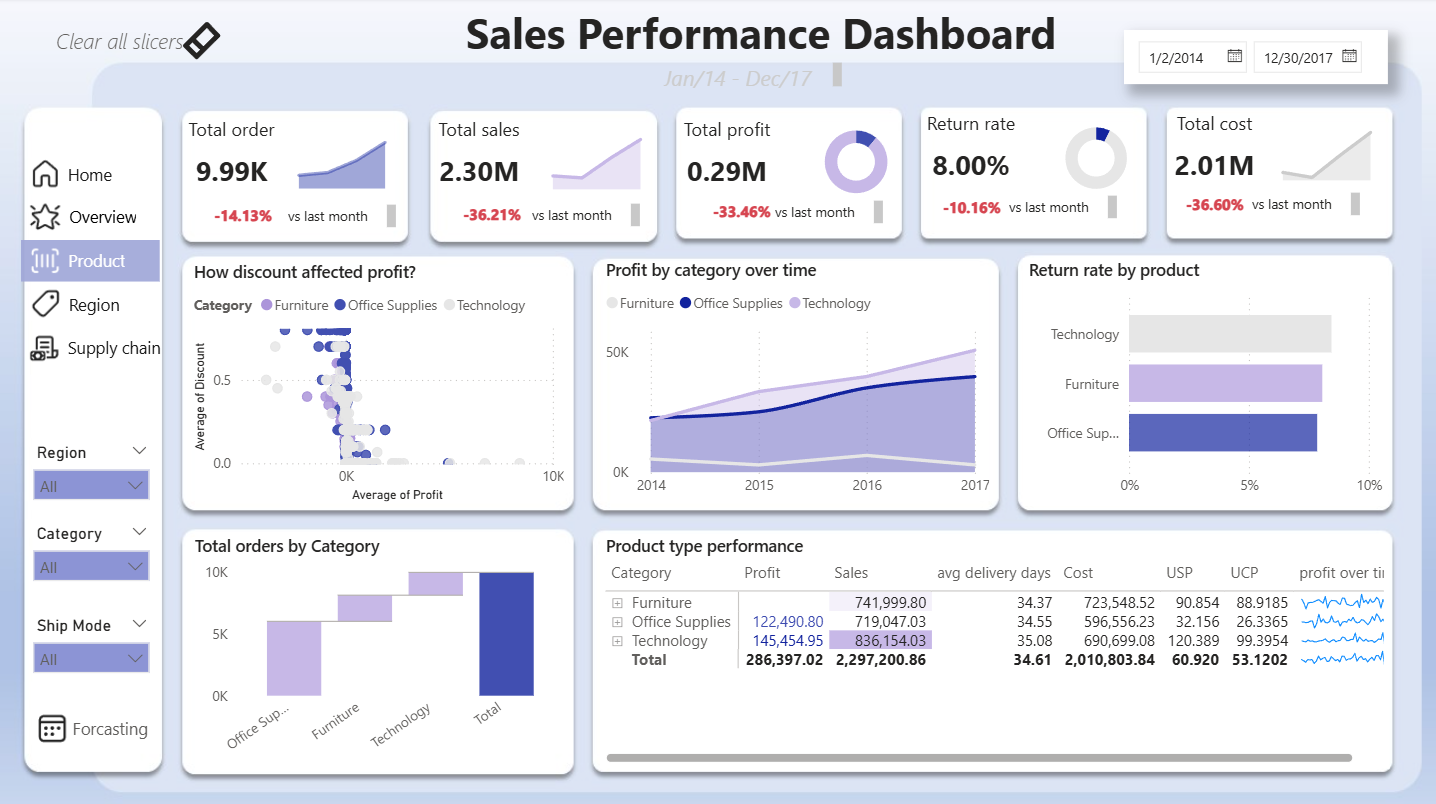This screenshot has width=1436, height=804.
Task: Open the end date calendar picker icon
Action: 1350,57
